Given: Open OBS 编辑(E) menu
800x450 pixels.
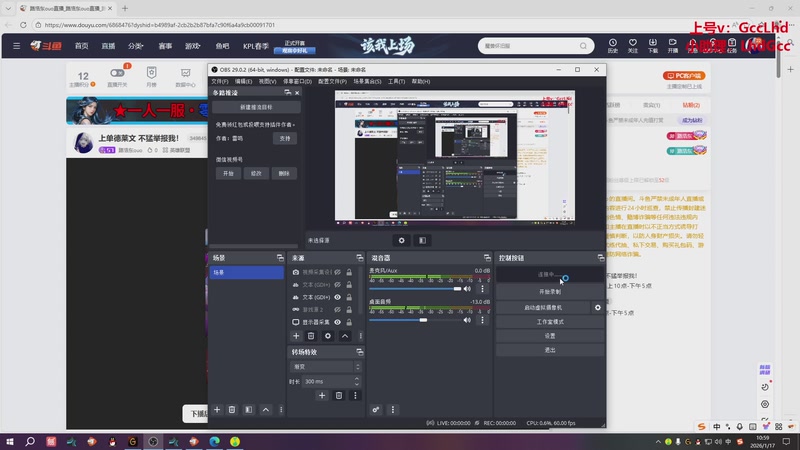Looking at the screenshot, I should 243,82.
